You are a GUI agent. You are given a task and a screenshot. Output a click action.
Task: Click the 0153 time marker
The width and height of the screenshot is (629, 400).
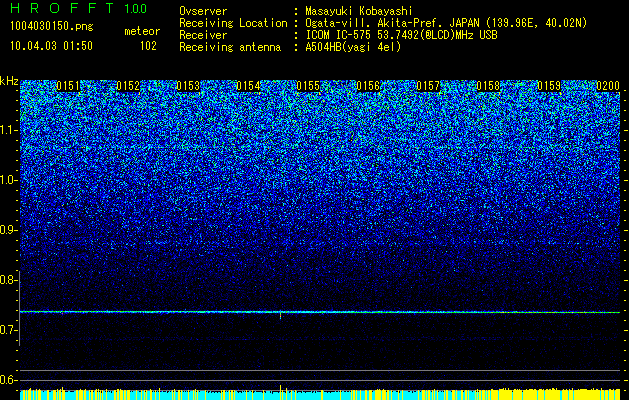[x=188, y=86]
